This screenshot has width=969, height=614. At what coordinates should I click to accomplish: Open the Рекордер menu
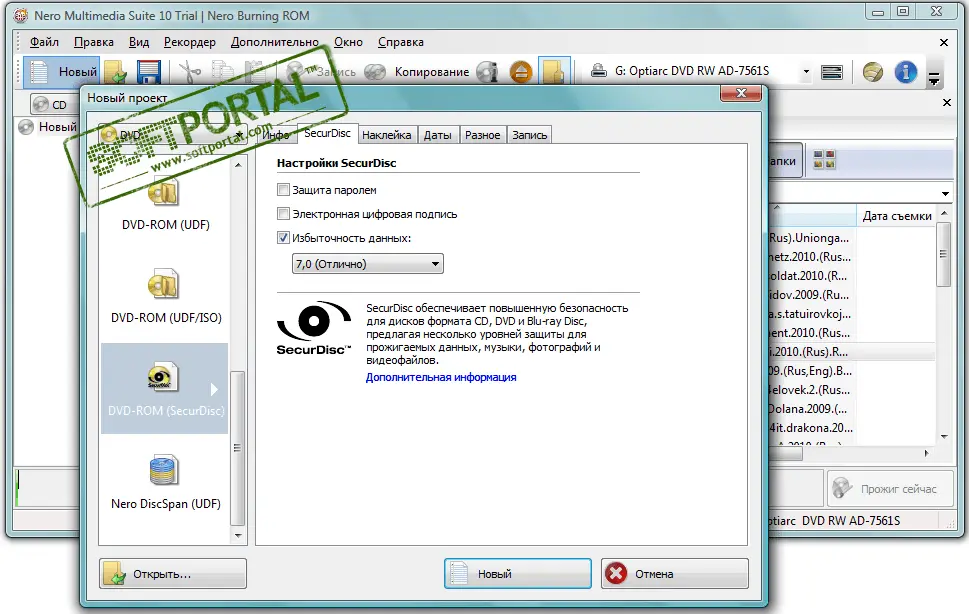[189, 42]
